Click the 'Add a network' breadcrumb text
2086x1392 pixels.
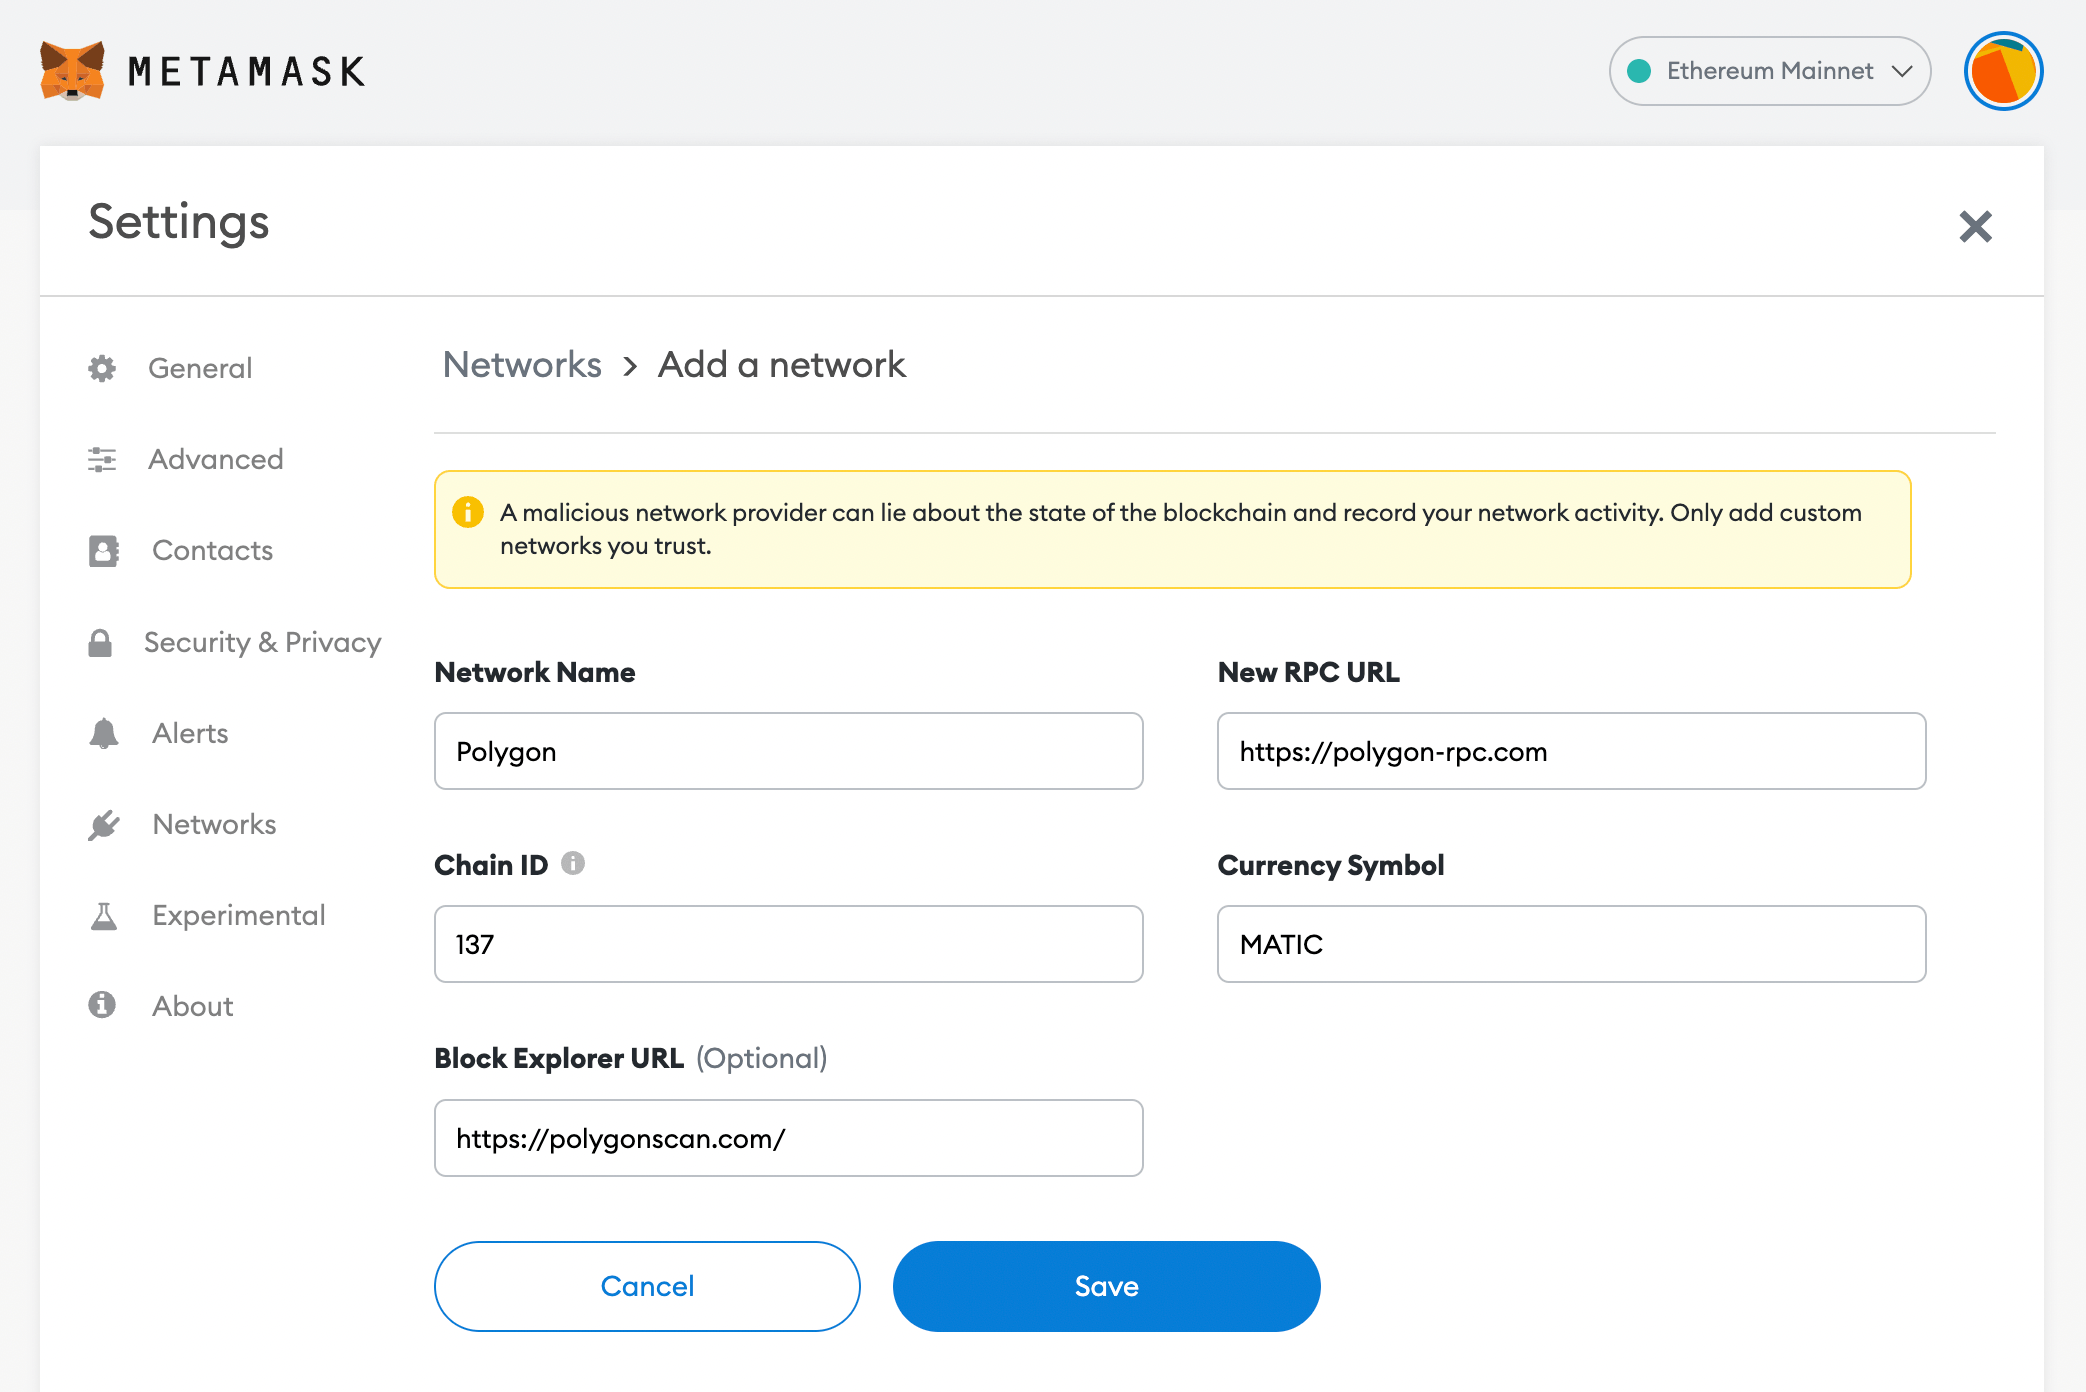[782, 365]
